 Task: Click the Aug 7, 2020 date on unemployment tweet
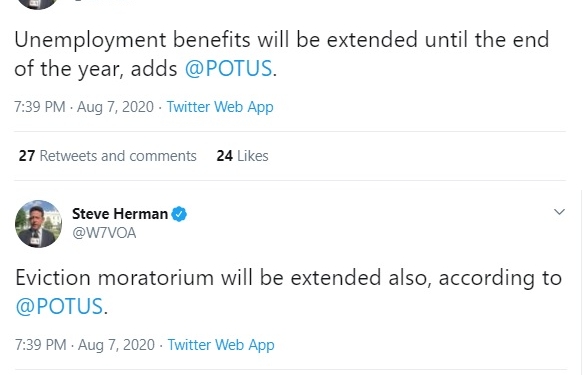coord(115,107)
